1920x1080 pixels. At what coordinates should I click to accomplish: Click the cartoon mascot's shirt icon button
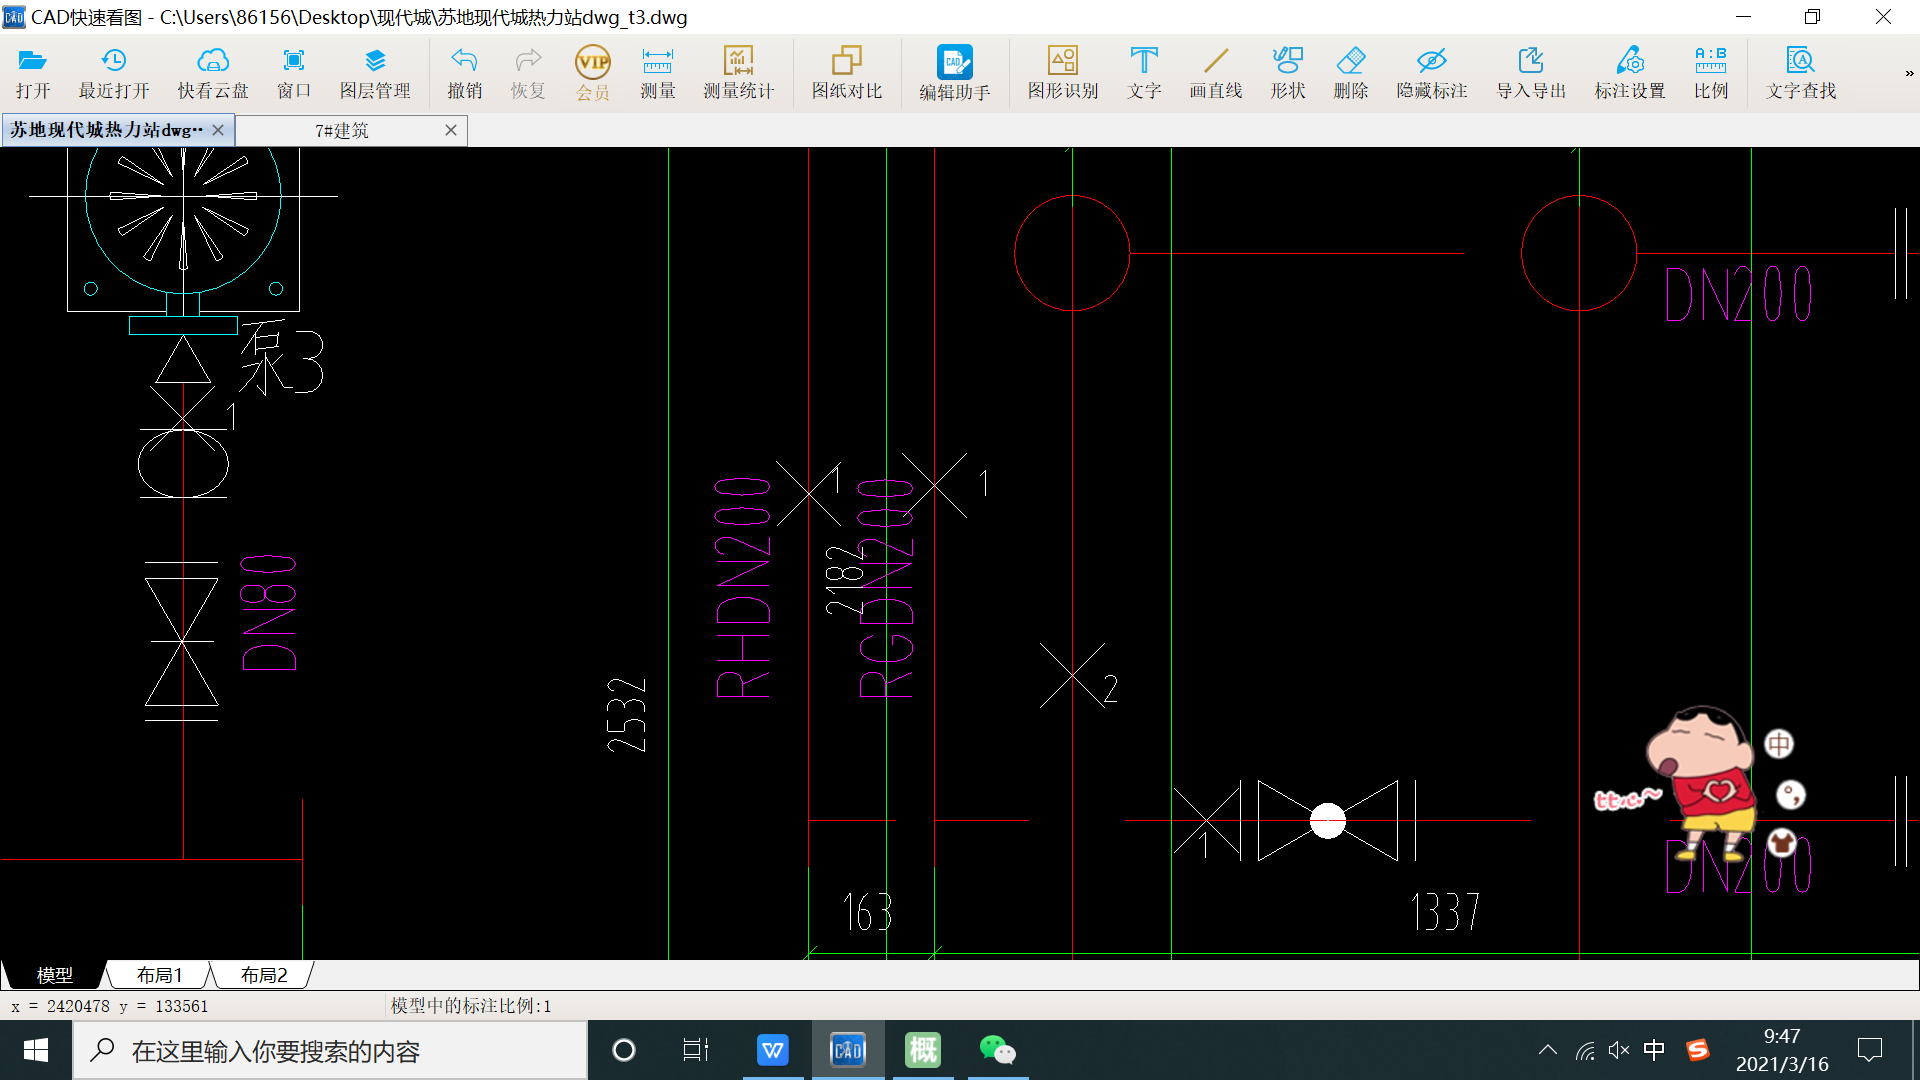[1782, 844]
